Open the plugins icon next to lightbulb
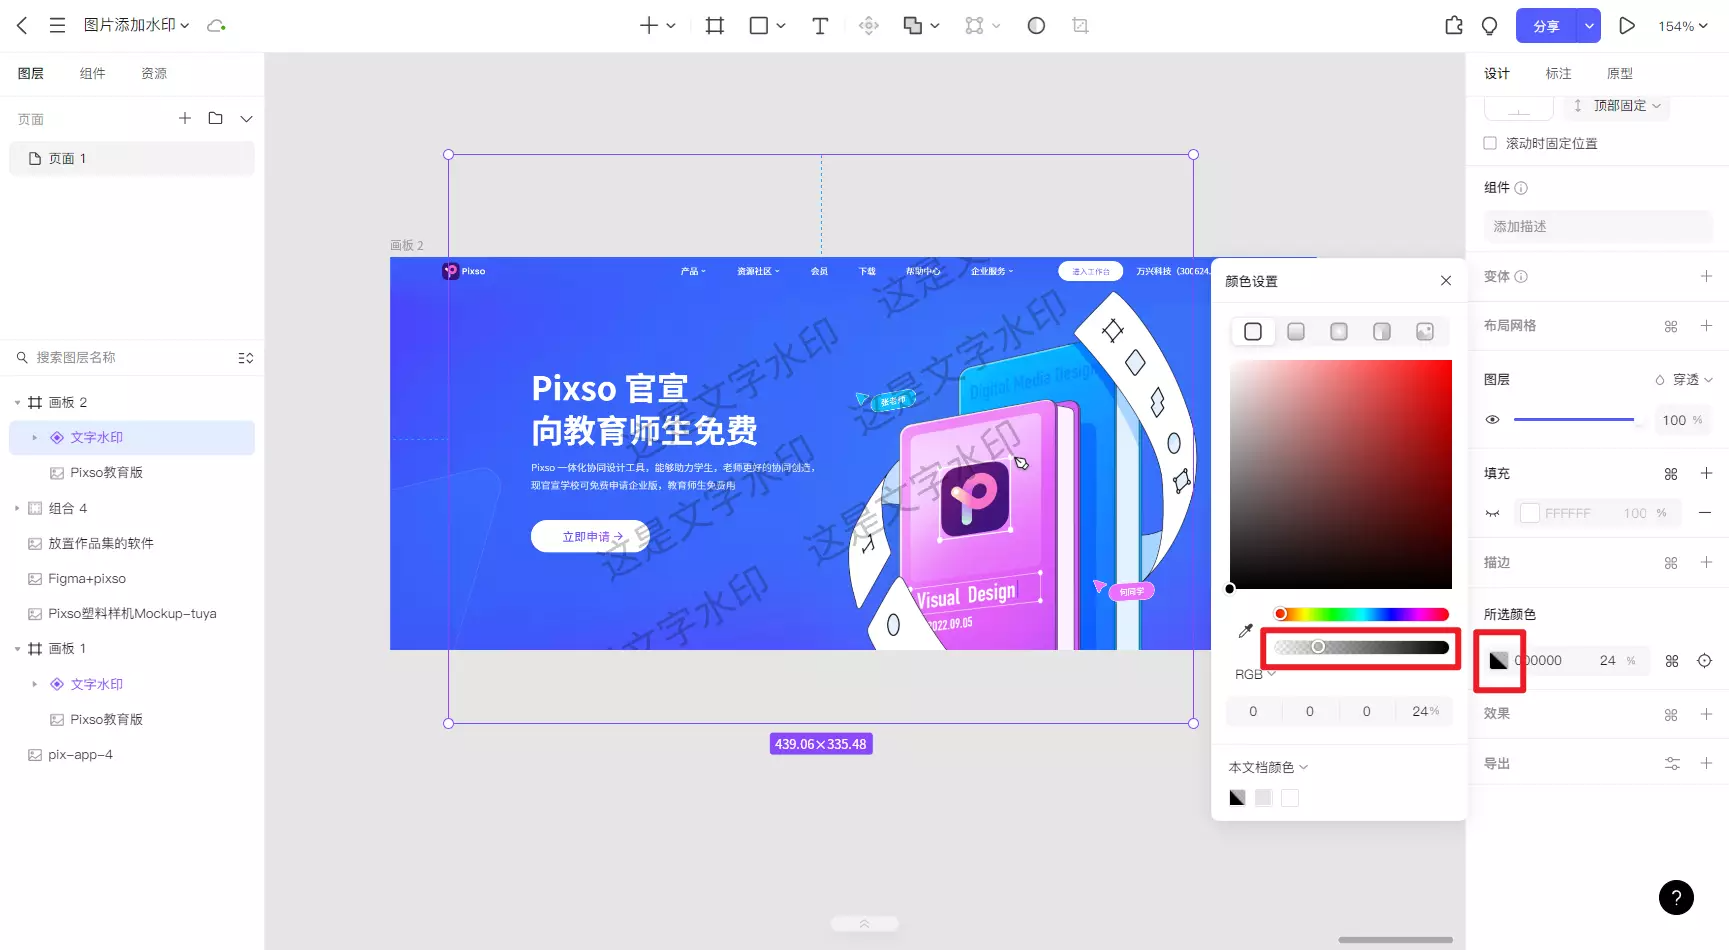 1454,26
